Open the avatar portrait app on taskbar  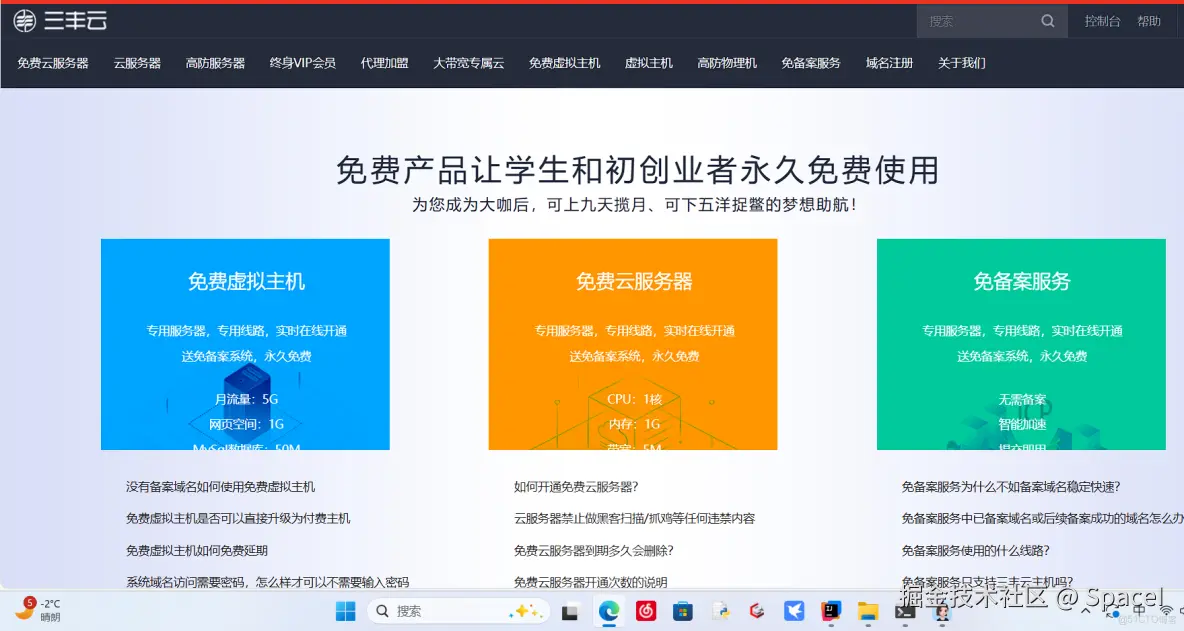pos(942,611)
